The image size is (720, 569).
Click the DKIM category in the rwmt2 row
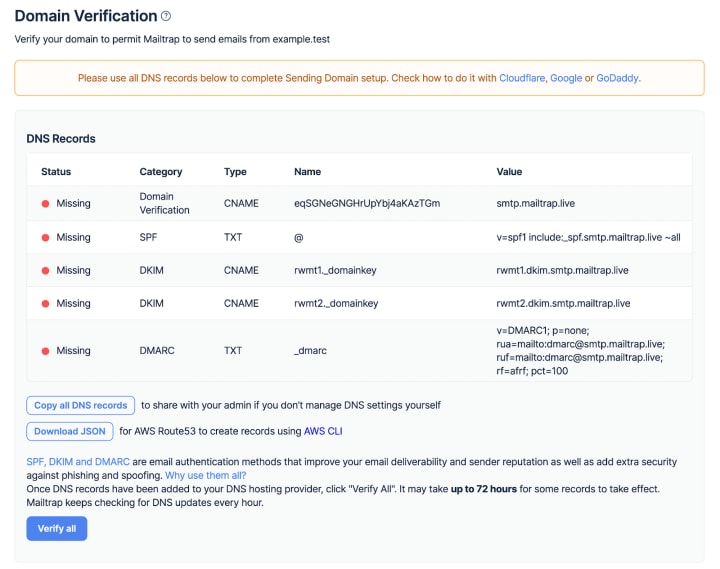pyautogui.click(x=151, y=304)
